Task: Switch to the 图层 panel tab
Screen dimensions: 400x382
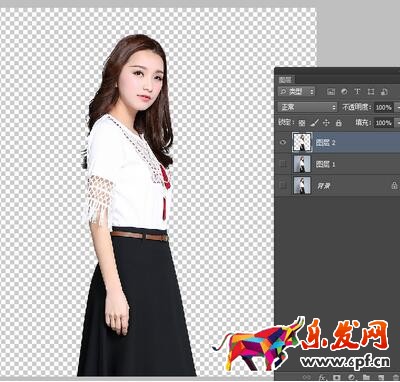Action: tap(285, 80)
